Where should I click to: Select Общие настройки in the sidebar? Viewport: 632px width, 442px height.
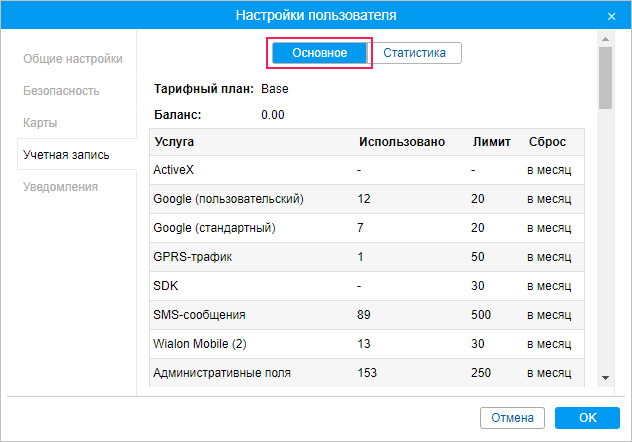[x=73, y=59]
